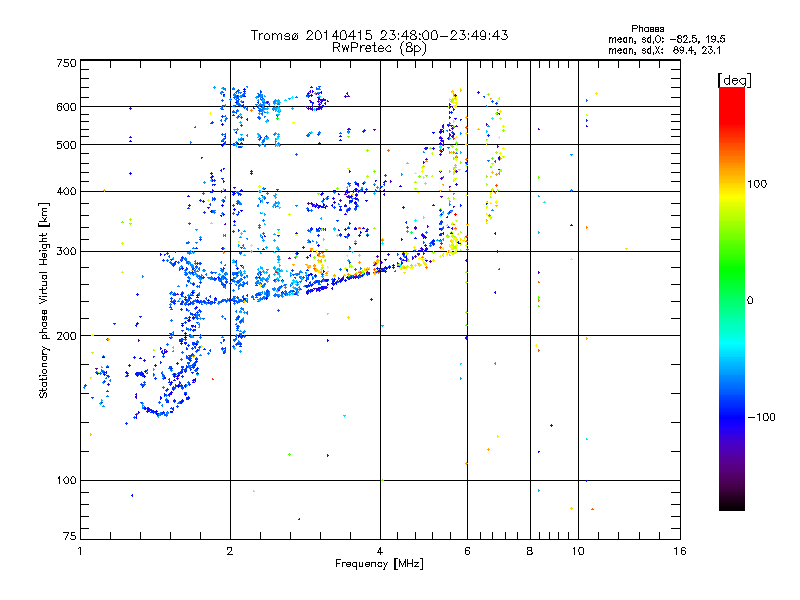Click the frequency tick label "1"
800x600 pixels.
pos(80,551)
